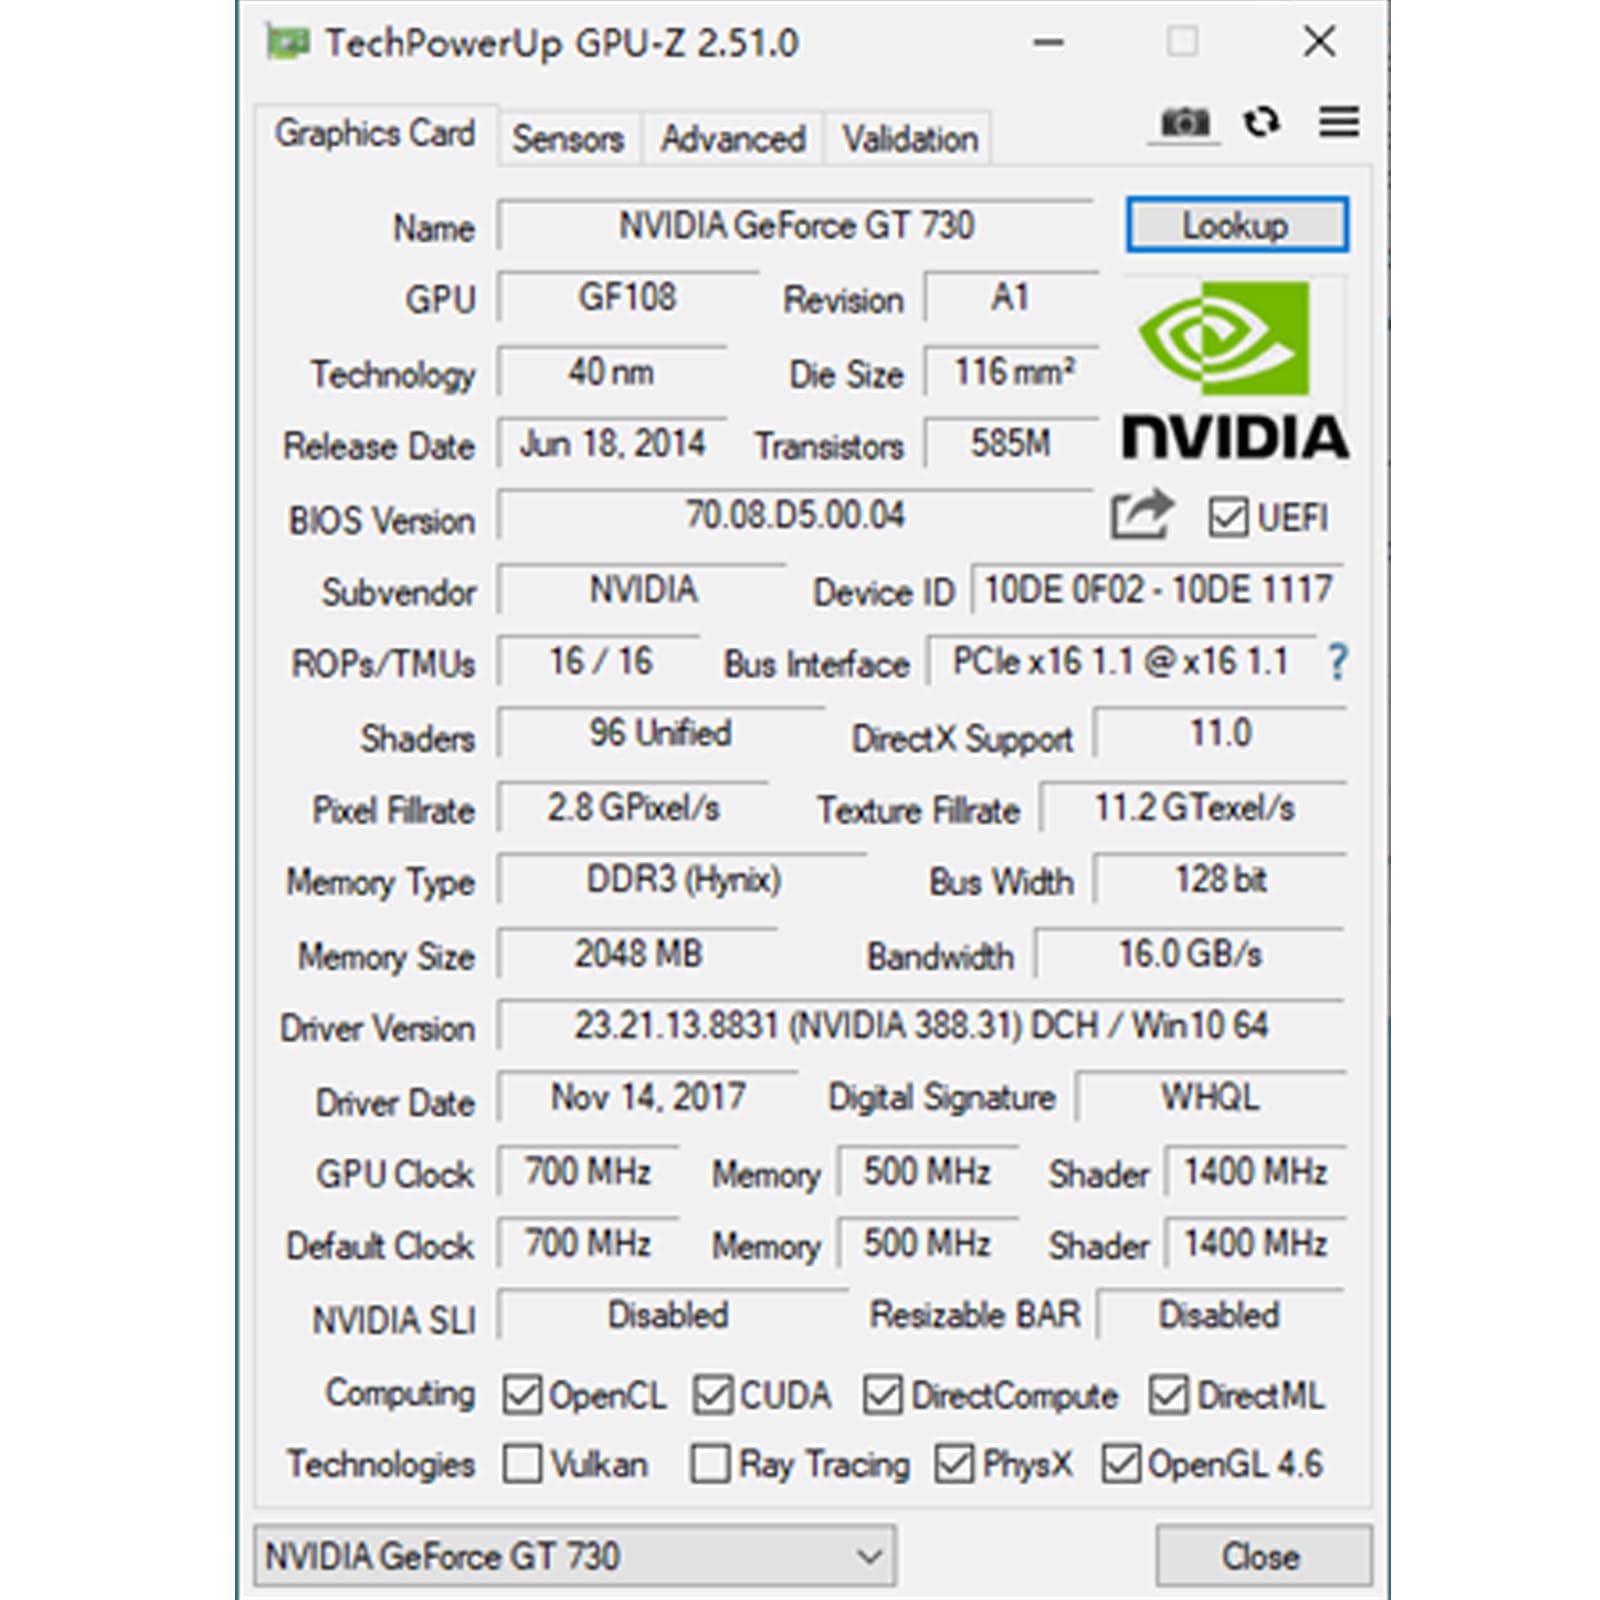Viewport: 1600px width, 1600px height.
Task: Toggle the OpenCL checkbox
Action: click(522, 1394)
